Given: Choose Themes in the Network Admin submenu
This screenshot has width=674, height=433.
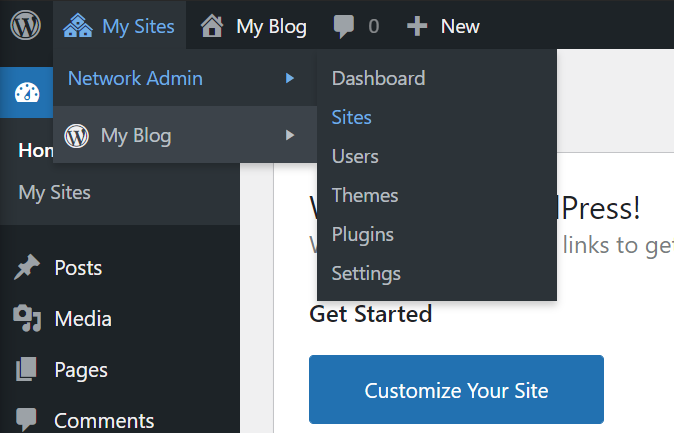Looking at the screenshot, I should tap(365, 195).
